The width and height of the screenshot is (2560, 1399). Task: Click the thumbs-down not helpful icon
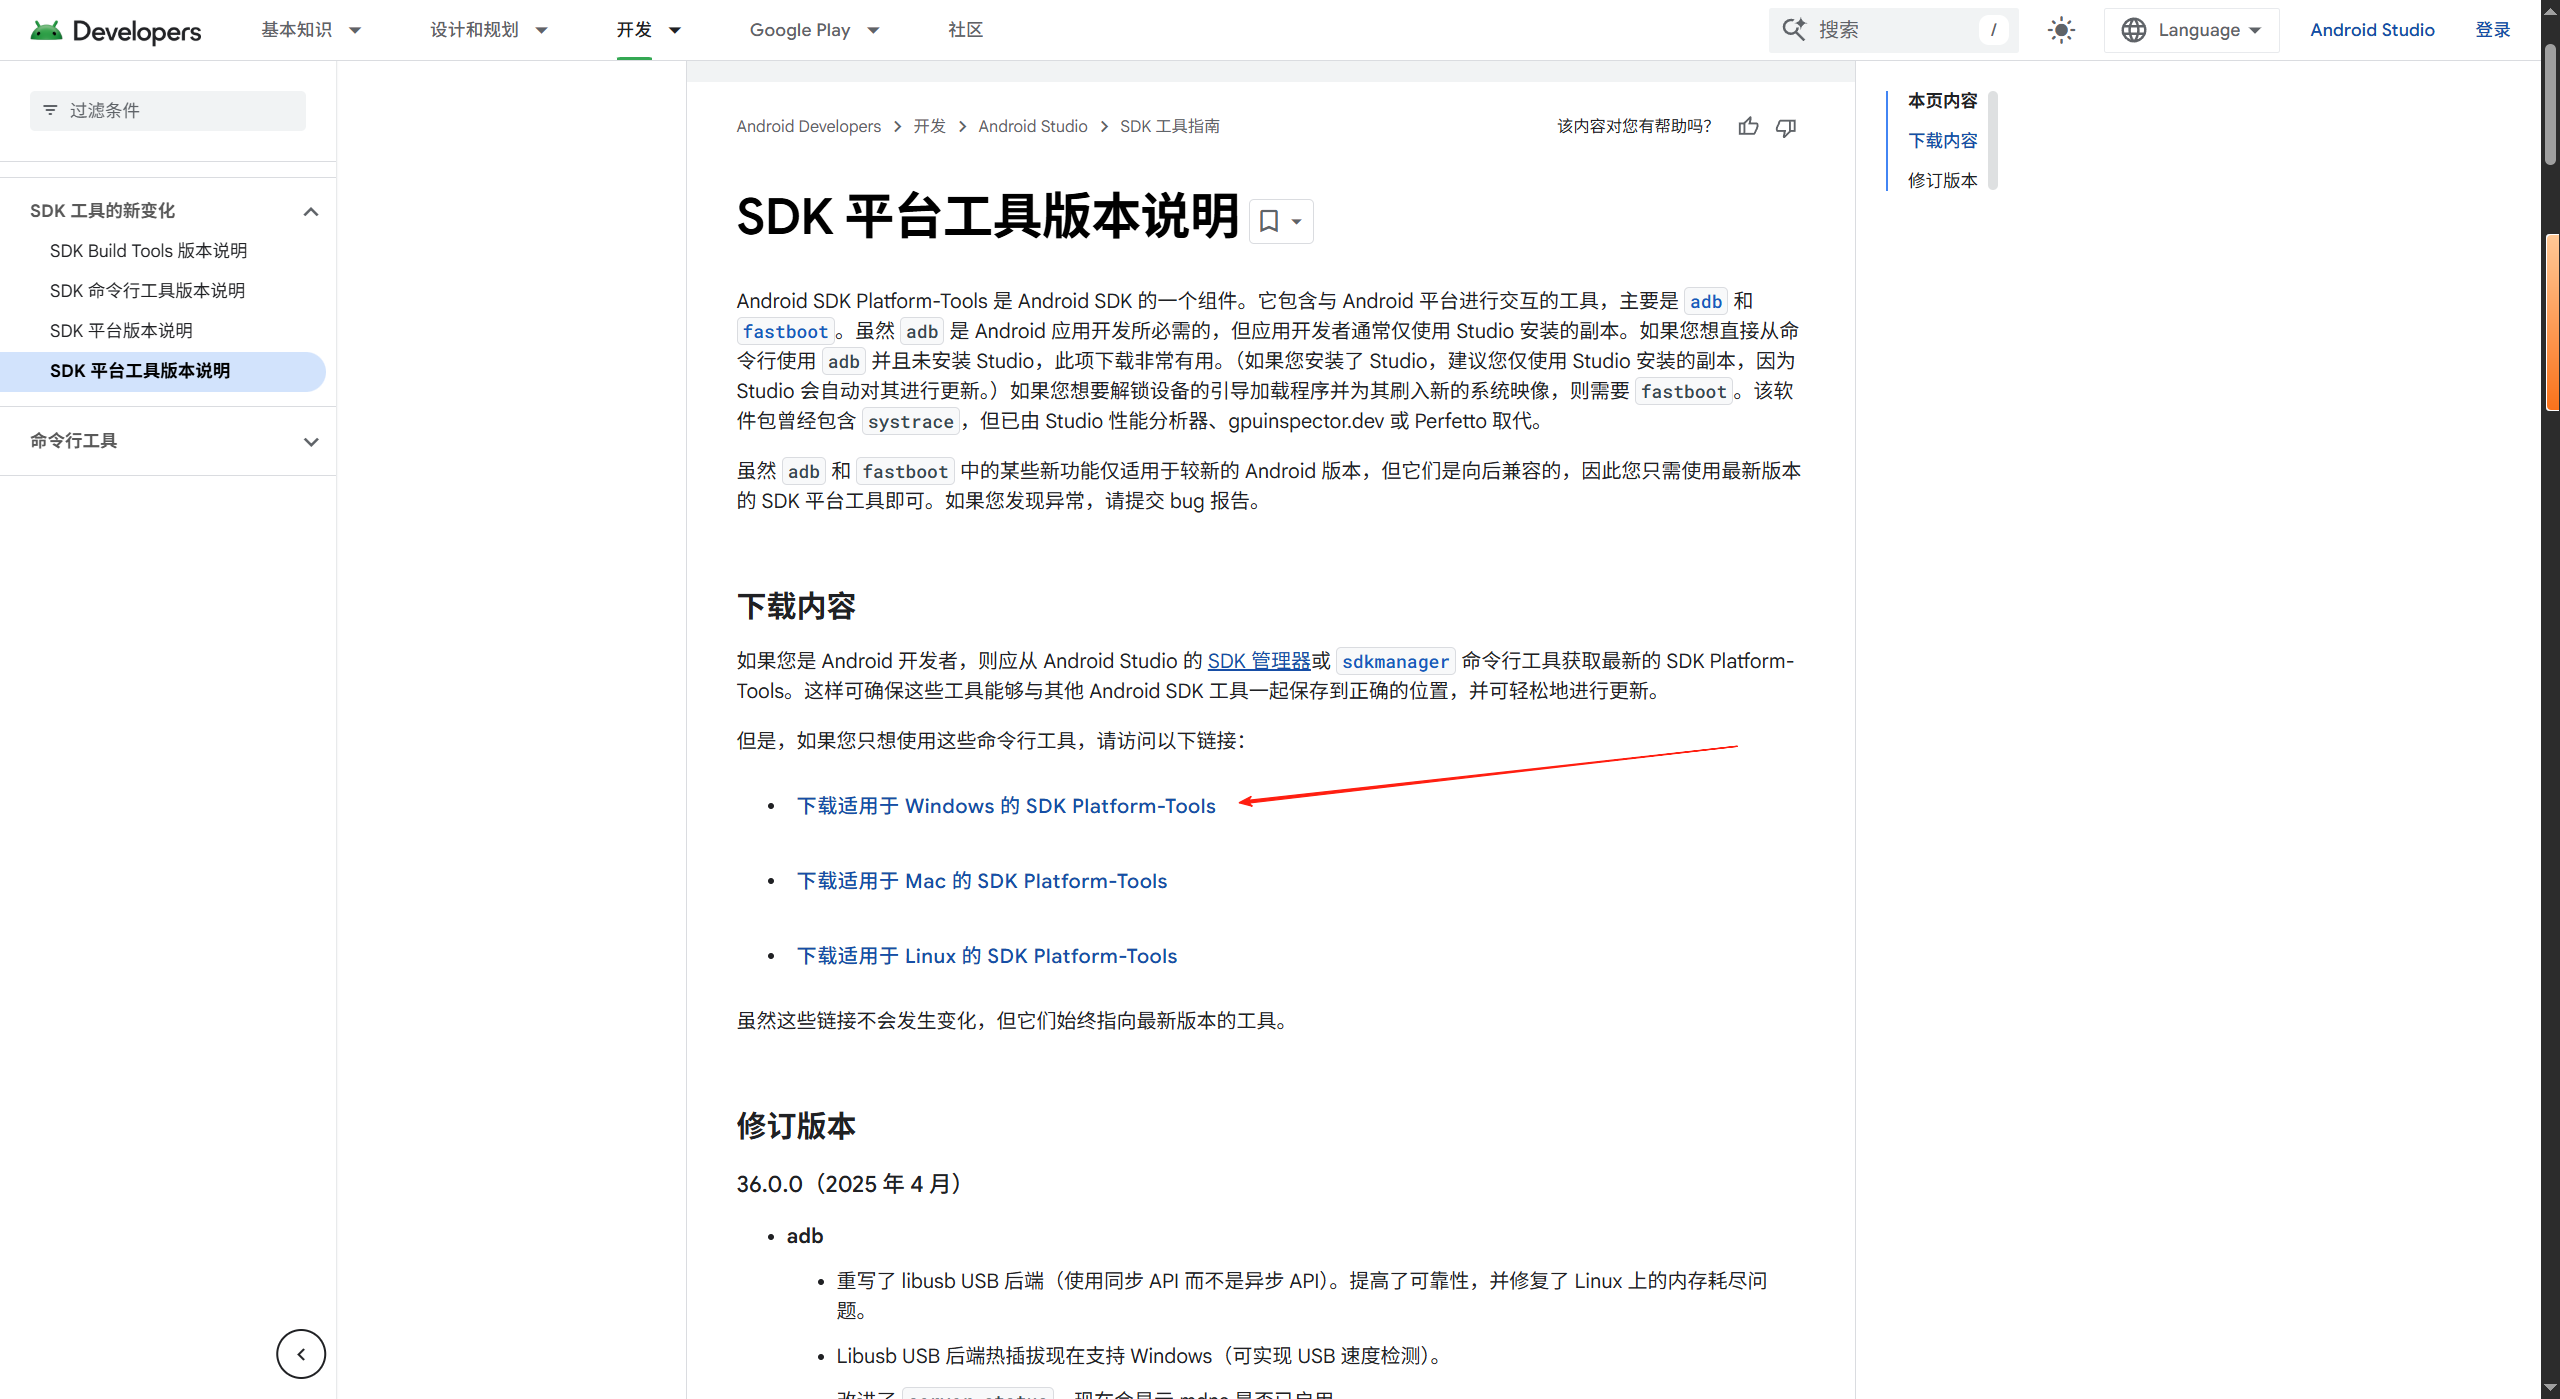tap(1786, 127)
